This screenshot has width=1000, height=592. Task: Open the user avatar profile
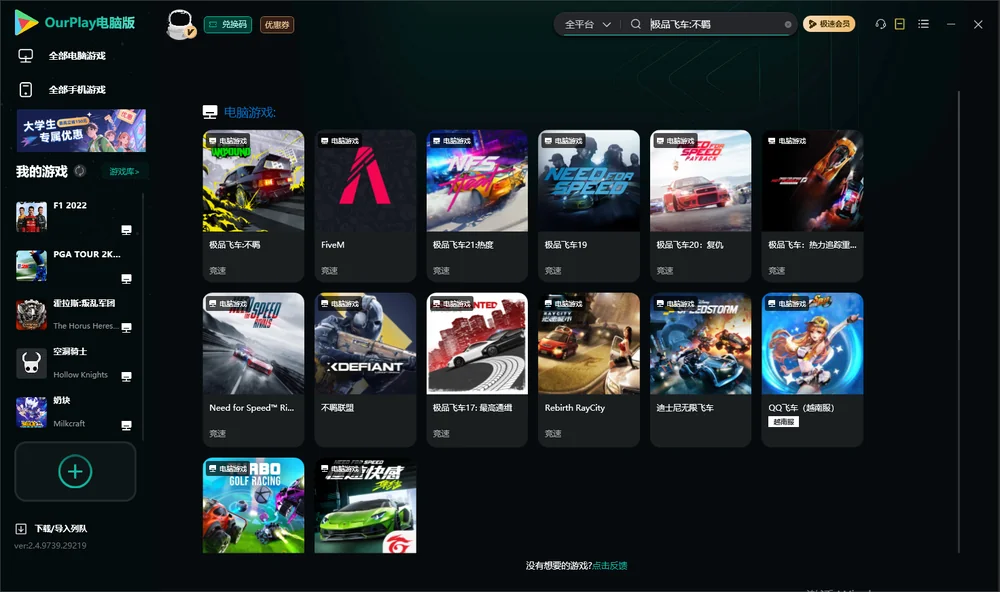(x=181, y=24)
